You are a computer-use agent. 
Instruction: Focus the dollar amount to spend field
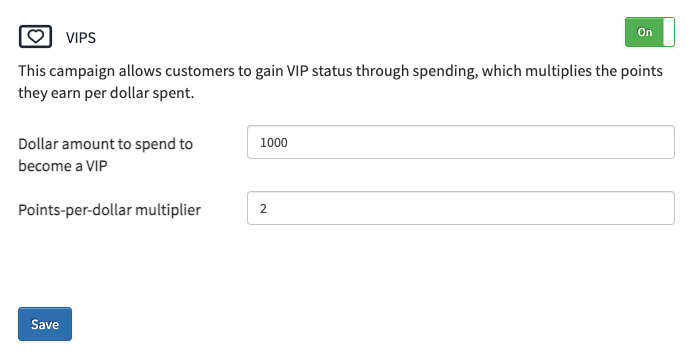click(x=461, y=142)
